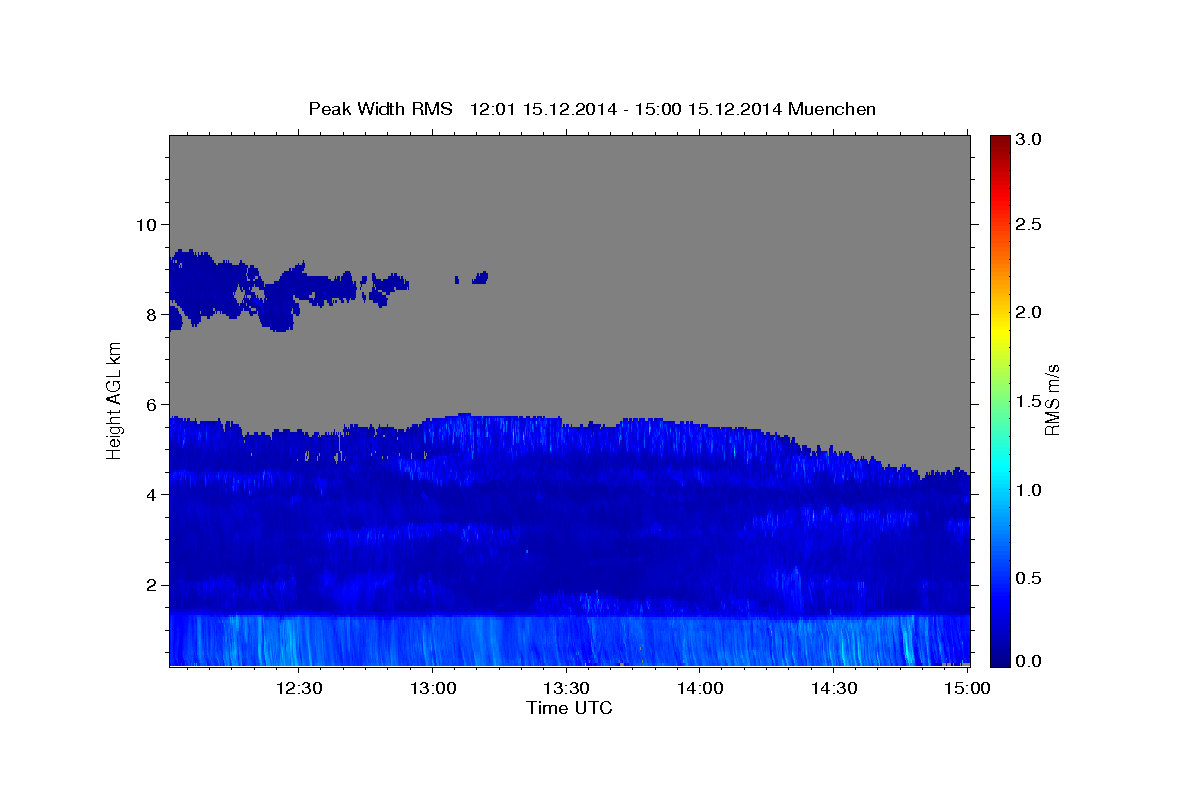Click the colorbar value 0.5

pyautogui.click(x=1030, y=578)
